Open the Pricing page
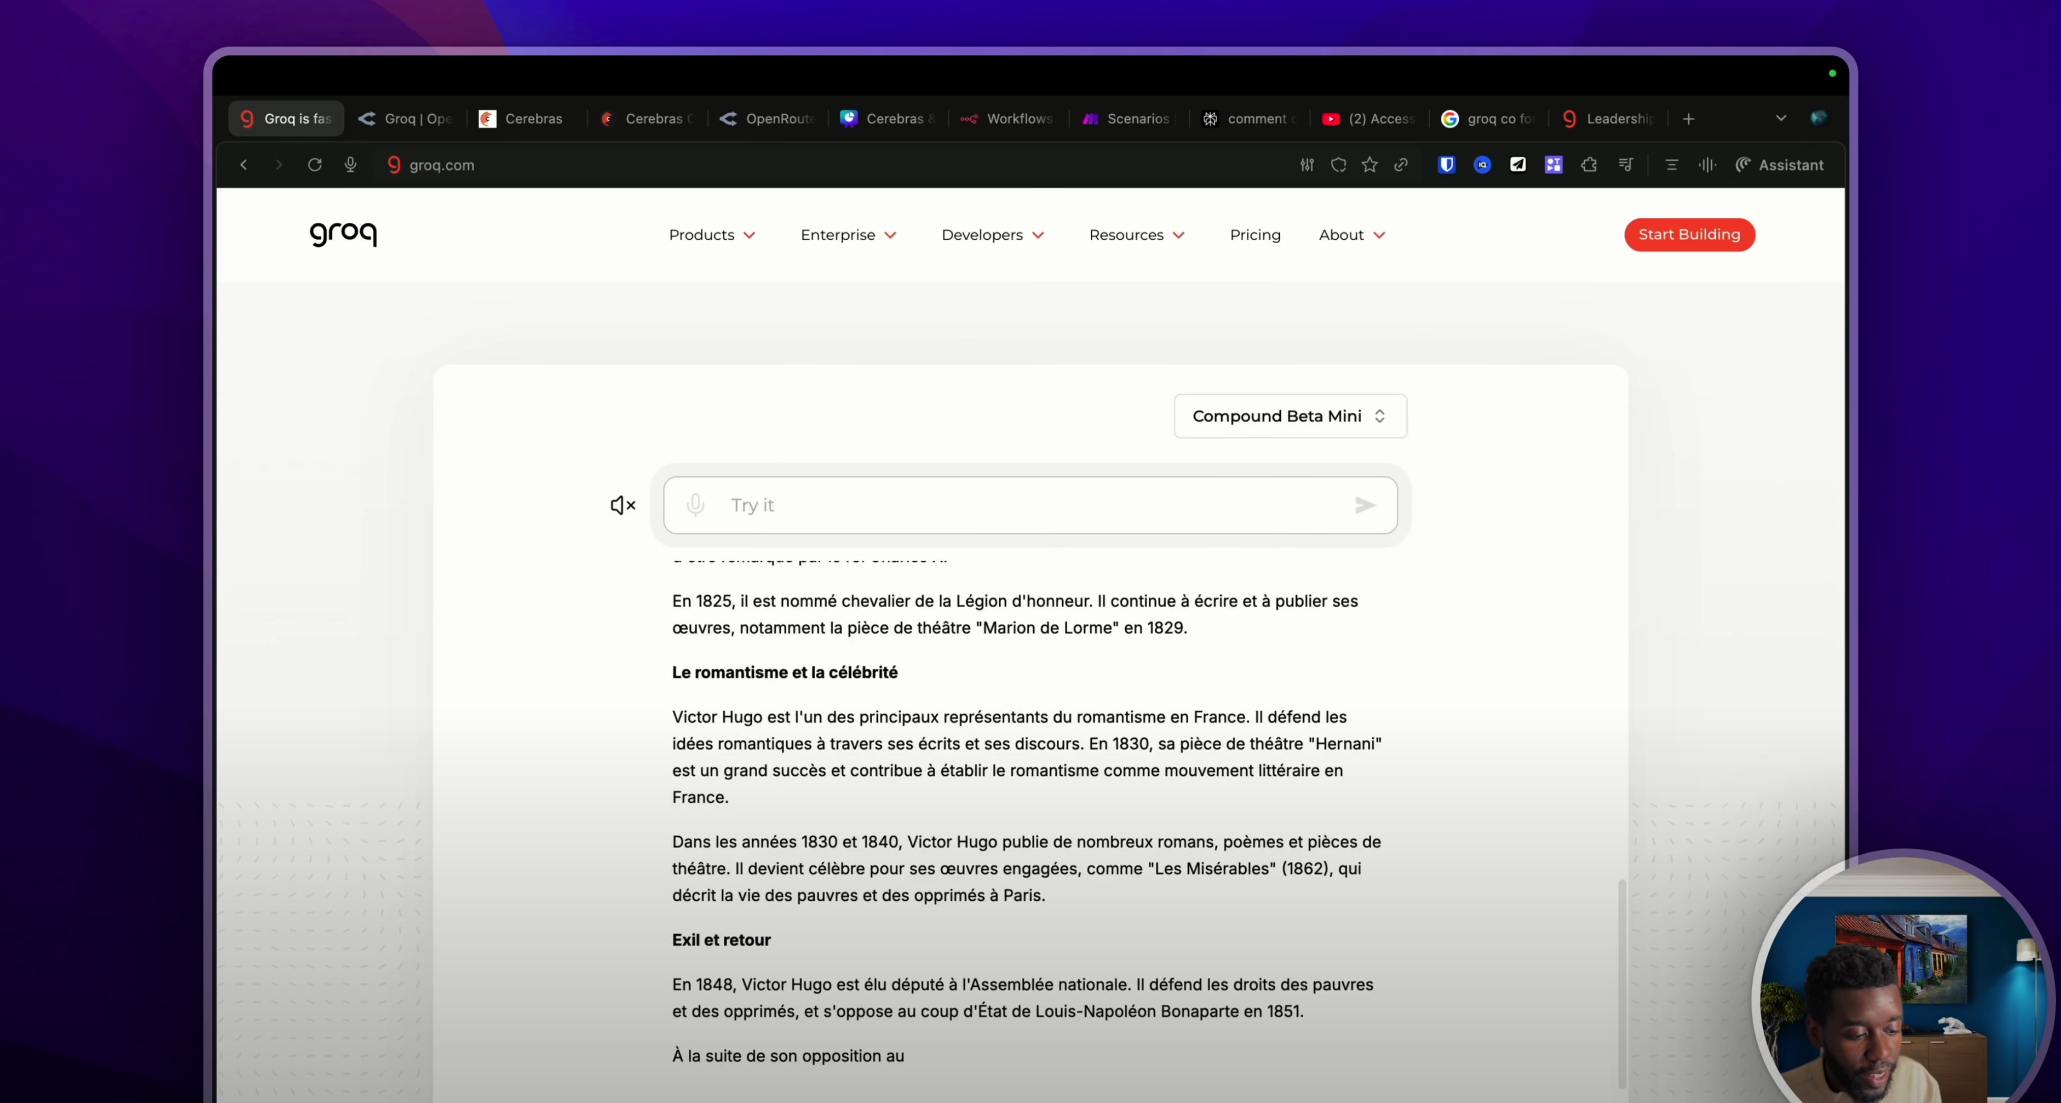 [x=1255, y=235]
